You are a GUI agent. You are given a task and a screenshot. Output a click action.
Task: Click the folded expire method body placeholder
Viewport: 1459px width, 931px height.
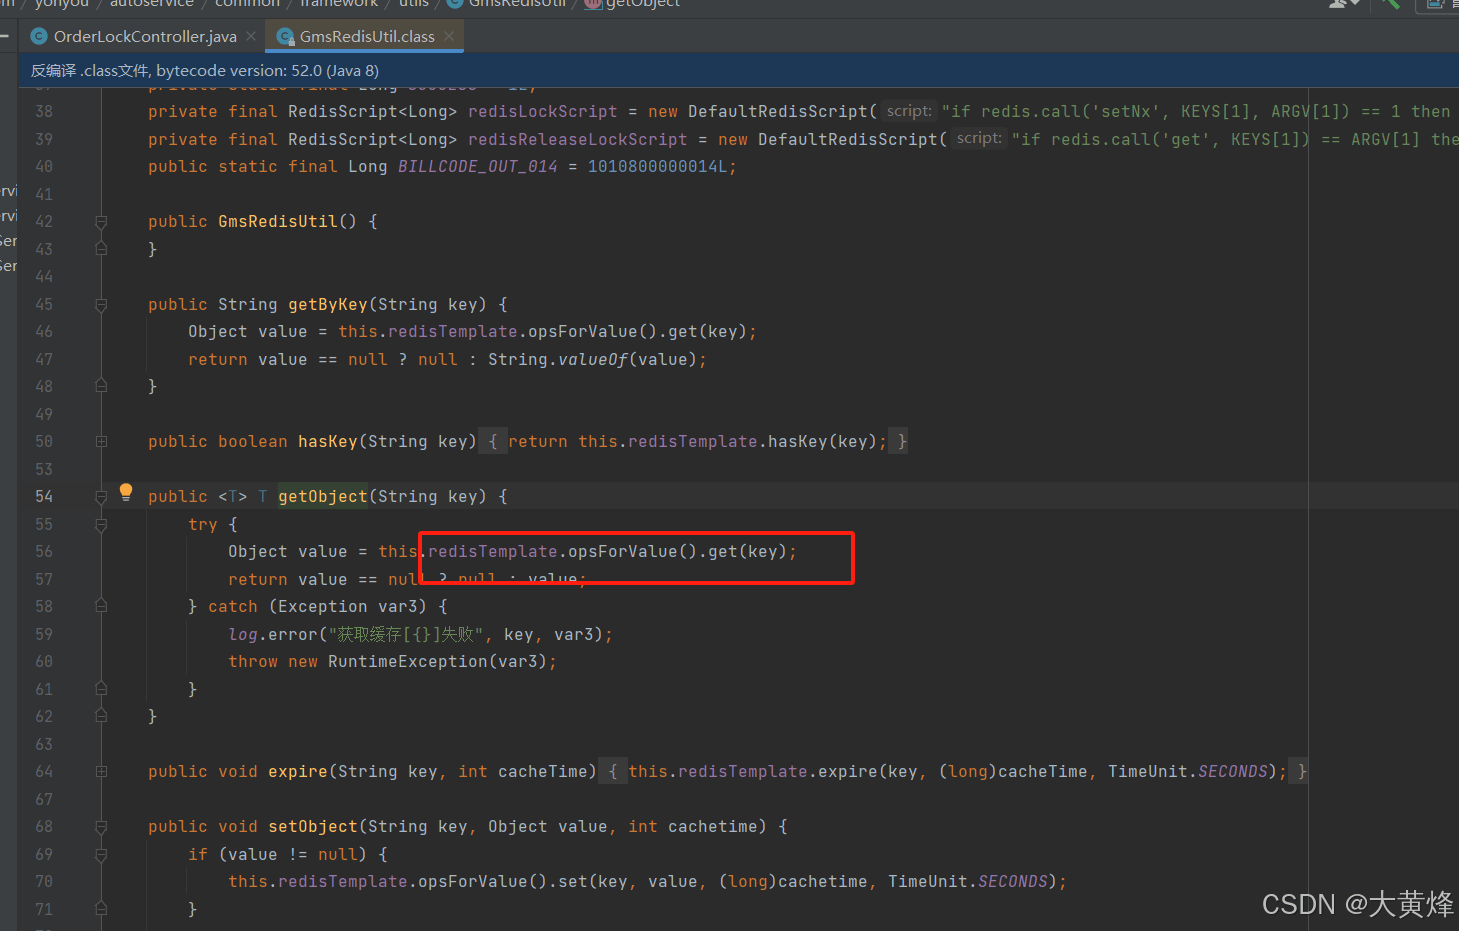(x=957, y=771)
